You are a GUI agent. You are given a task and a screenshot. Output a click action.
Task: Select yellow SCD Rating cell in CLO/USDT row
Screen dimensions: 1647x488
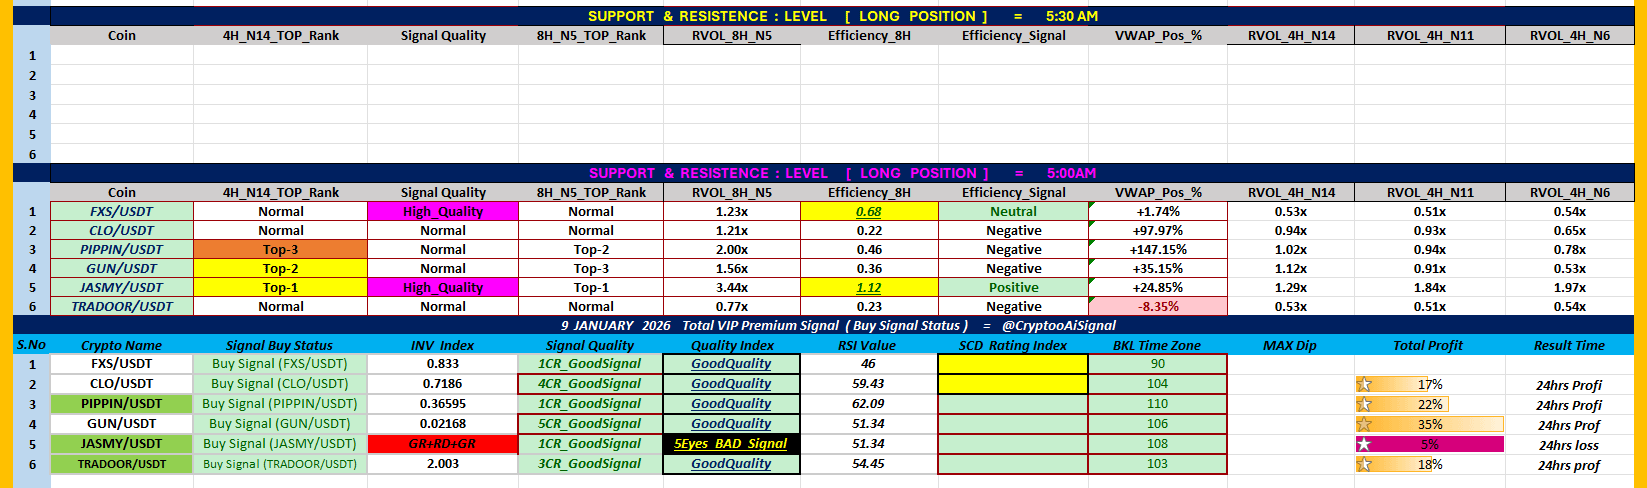click(x=1013, y=384)
